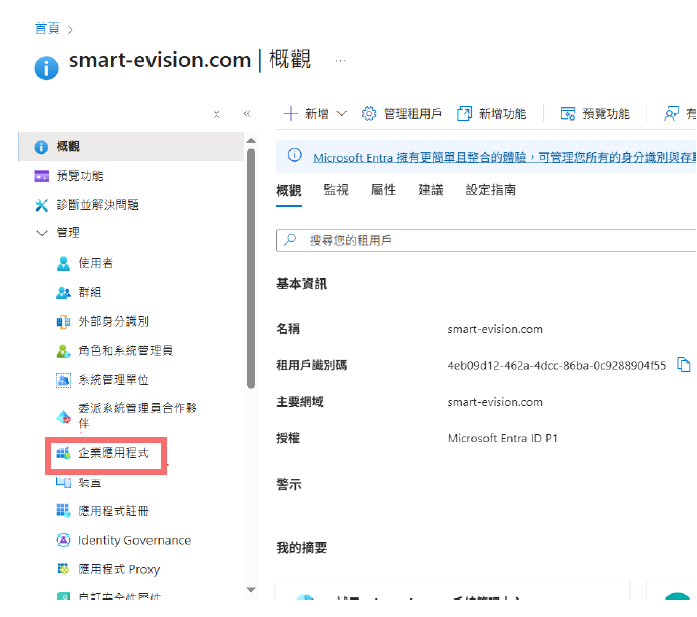
Task: Switch to the 設定指南 tab
Action: click(x=491, y=190)
